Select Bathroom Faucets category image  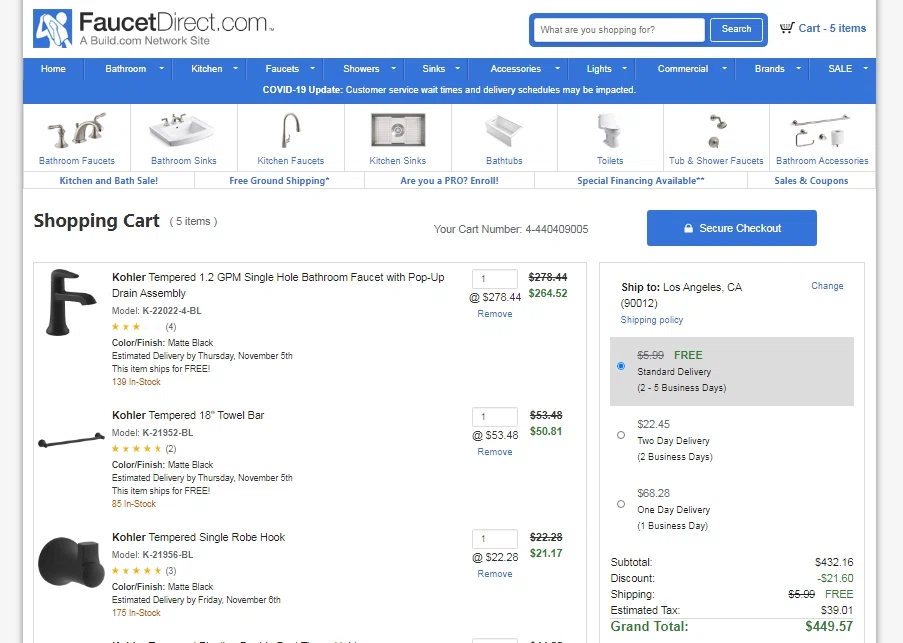point(77,130)
